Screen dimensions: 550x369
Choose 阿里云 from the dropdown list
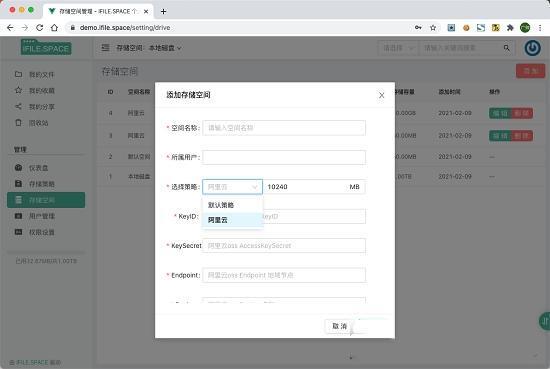tap(232, 220)
